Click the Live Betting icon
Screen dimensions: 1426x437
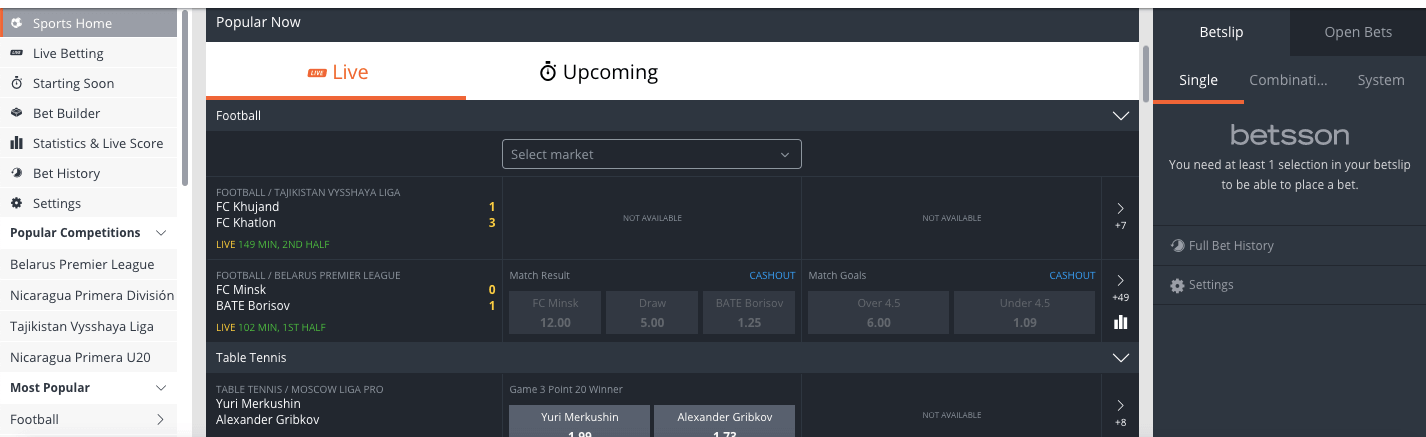16,53
